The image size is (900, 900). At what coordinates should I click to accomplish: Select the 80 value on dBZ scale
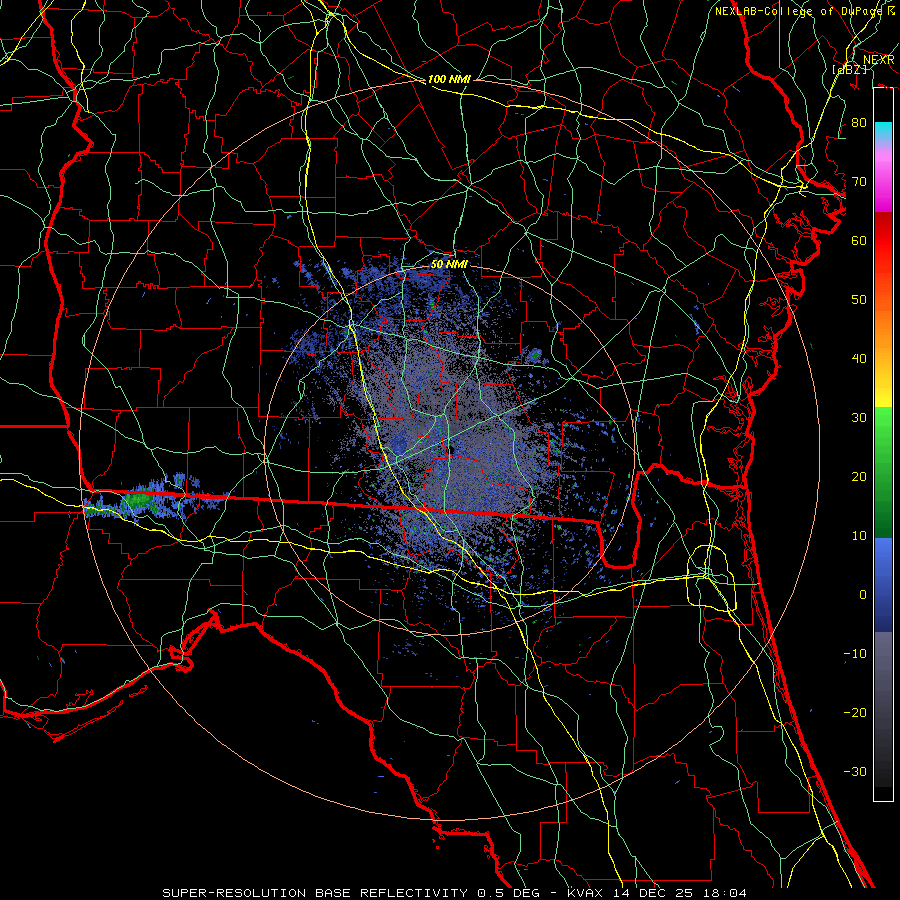click(x=859, y=123)
